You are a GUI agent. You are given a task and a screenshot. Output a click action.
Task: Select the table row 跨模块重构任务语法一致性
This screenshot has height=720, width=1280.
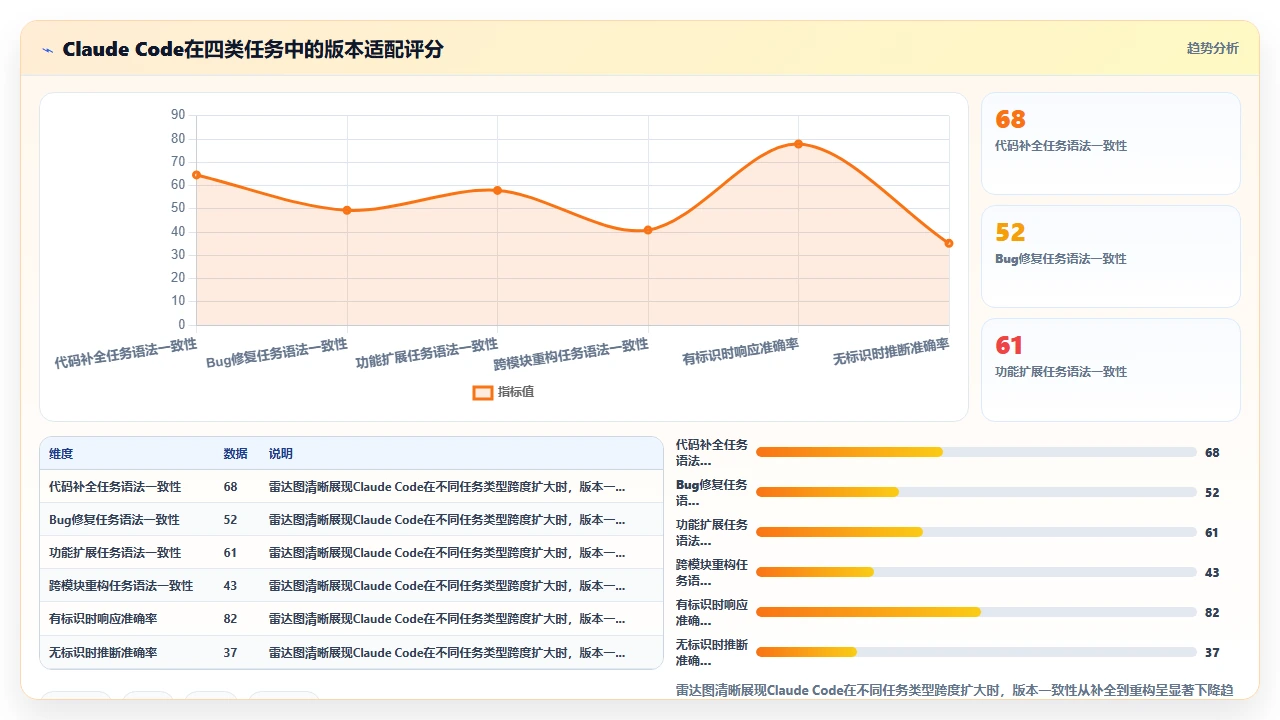click(351, 586)
